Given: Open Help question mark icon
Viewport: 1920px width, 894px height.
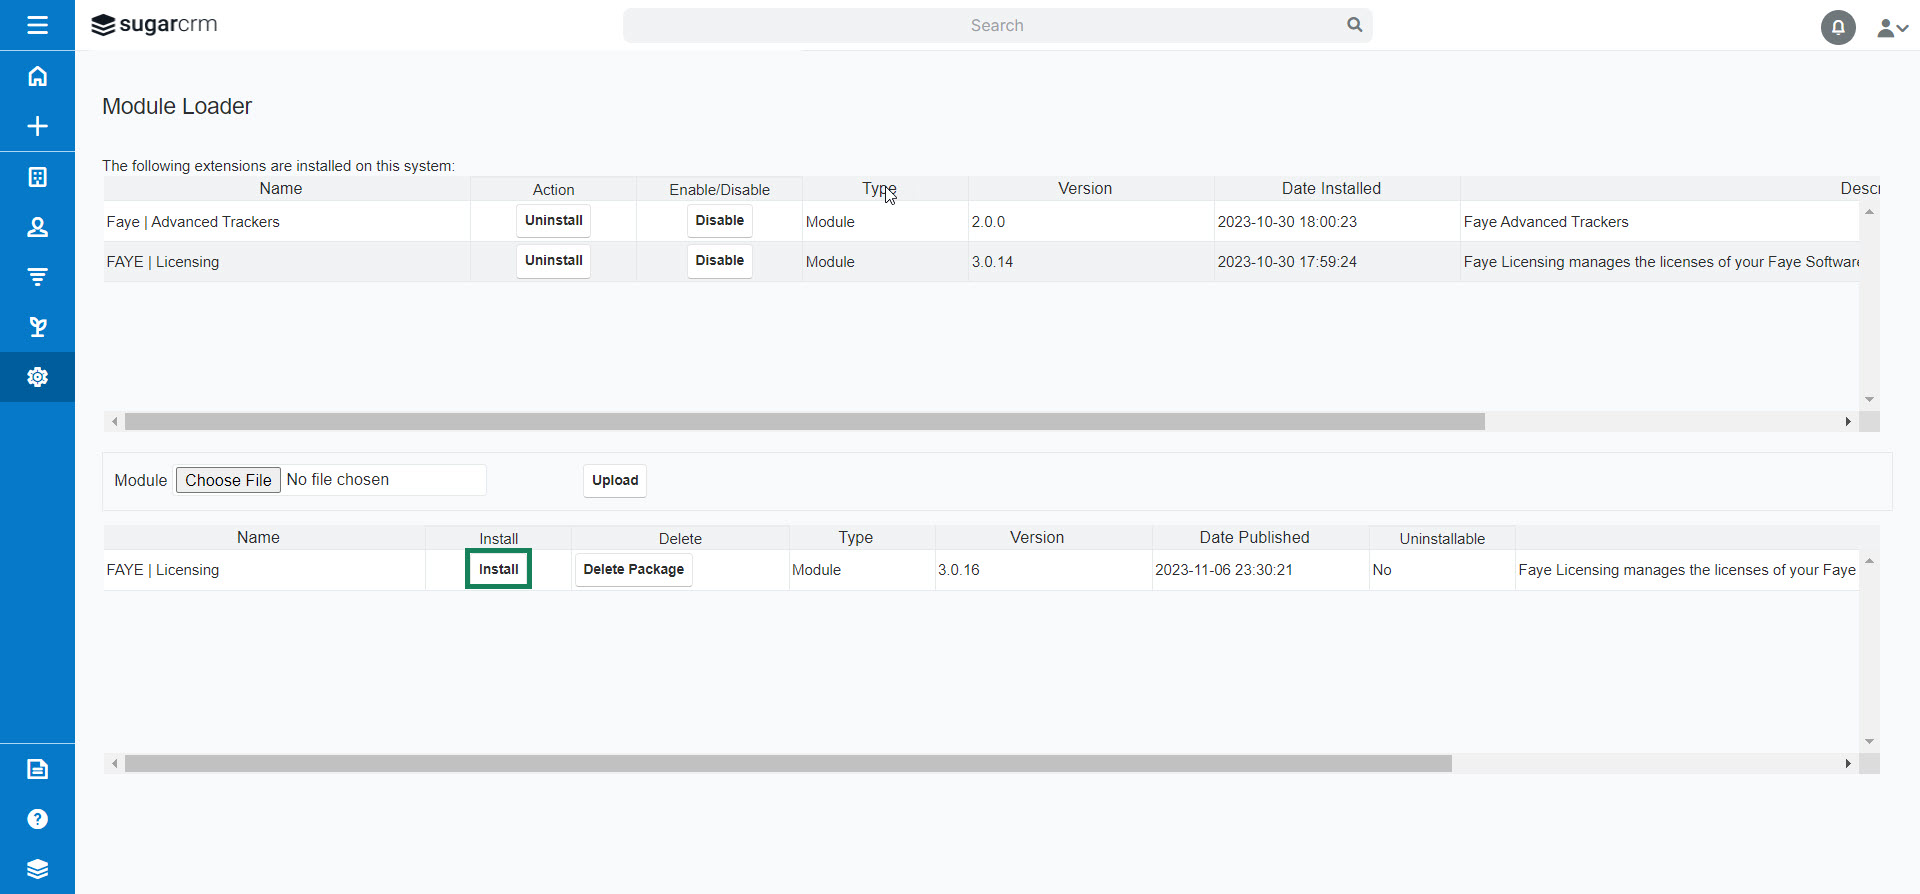Looking at the screenshot, I should click(37, 819).
